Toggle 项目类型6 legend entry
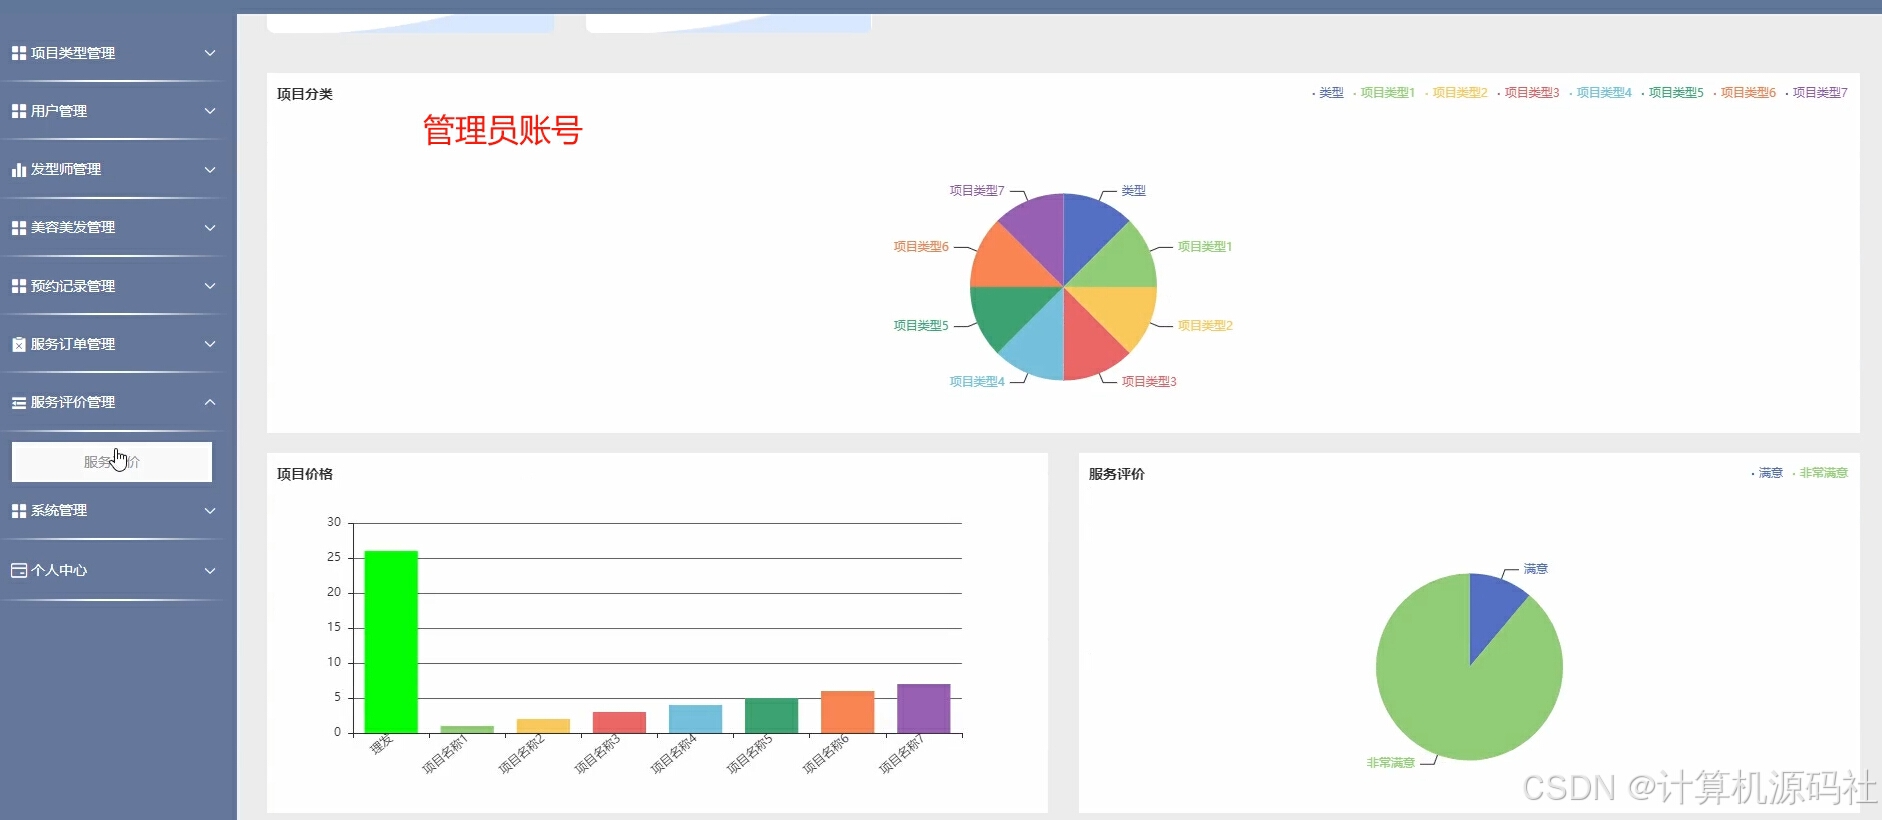The height and width of the screenshot is (820, 1882). tap(1744, 93)
